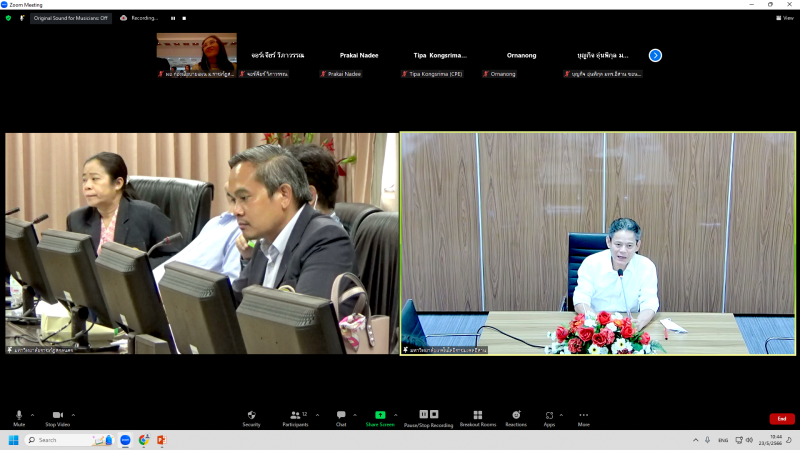Screen dimensions: 800x450
Task: Click the red End meeting button
Action: (782, 418)
